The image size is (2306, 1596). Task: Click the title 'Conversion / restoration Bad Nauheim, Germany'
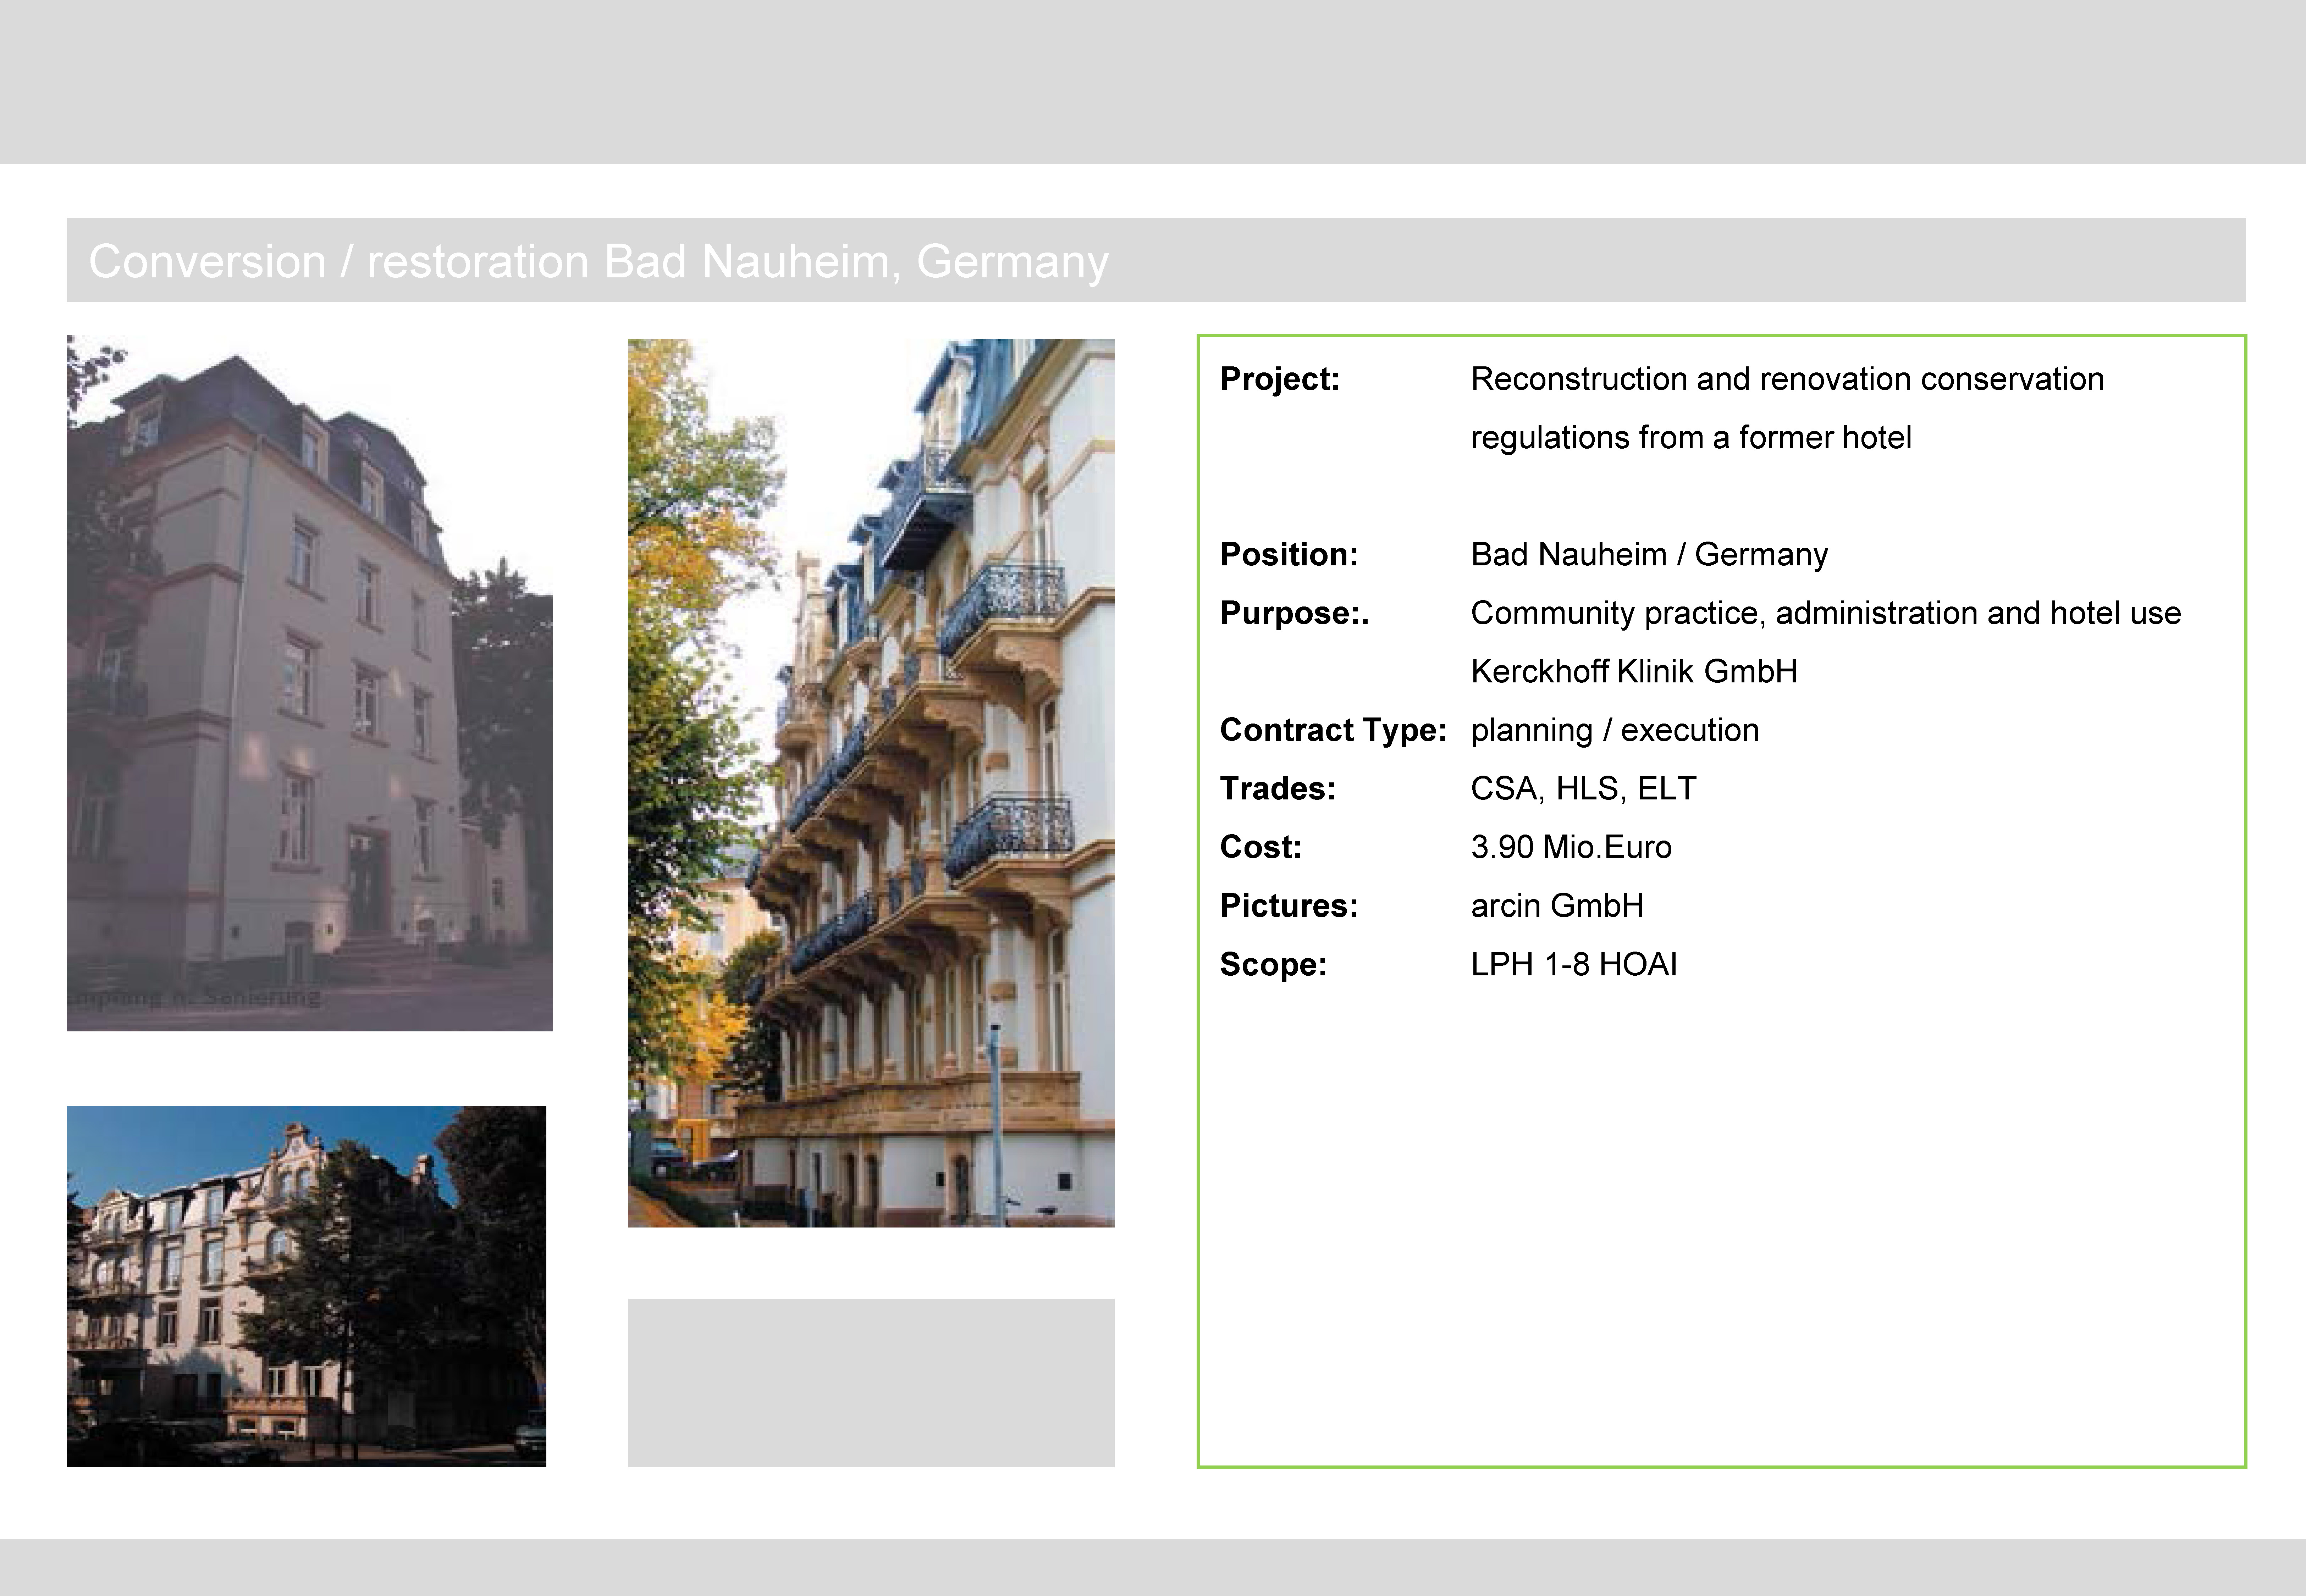point(598,262)
